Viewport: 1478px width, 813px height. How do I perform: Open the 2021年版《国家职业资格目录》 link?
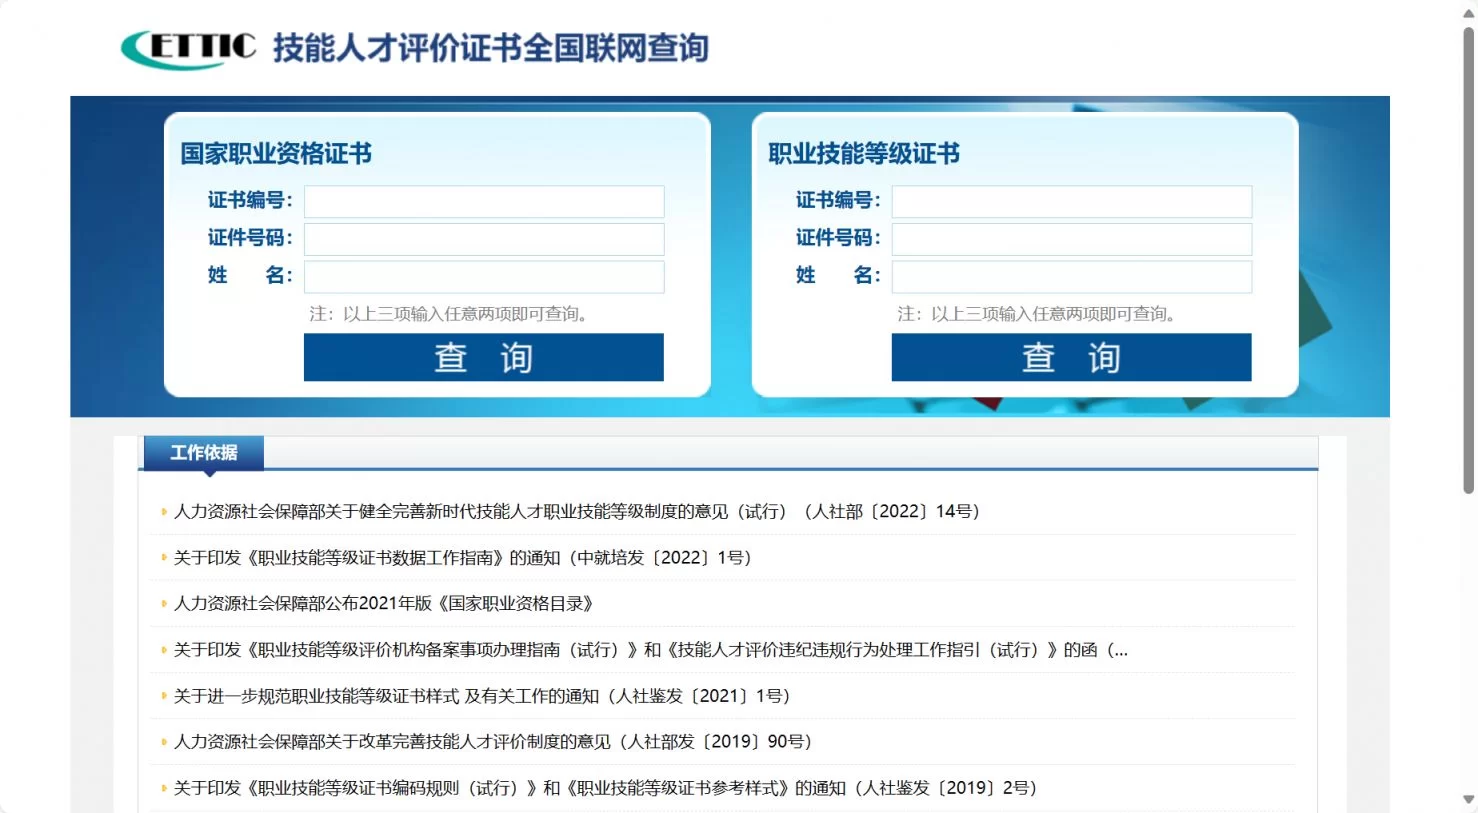point(384,604)
